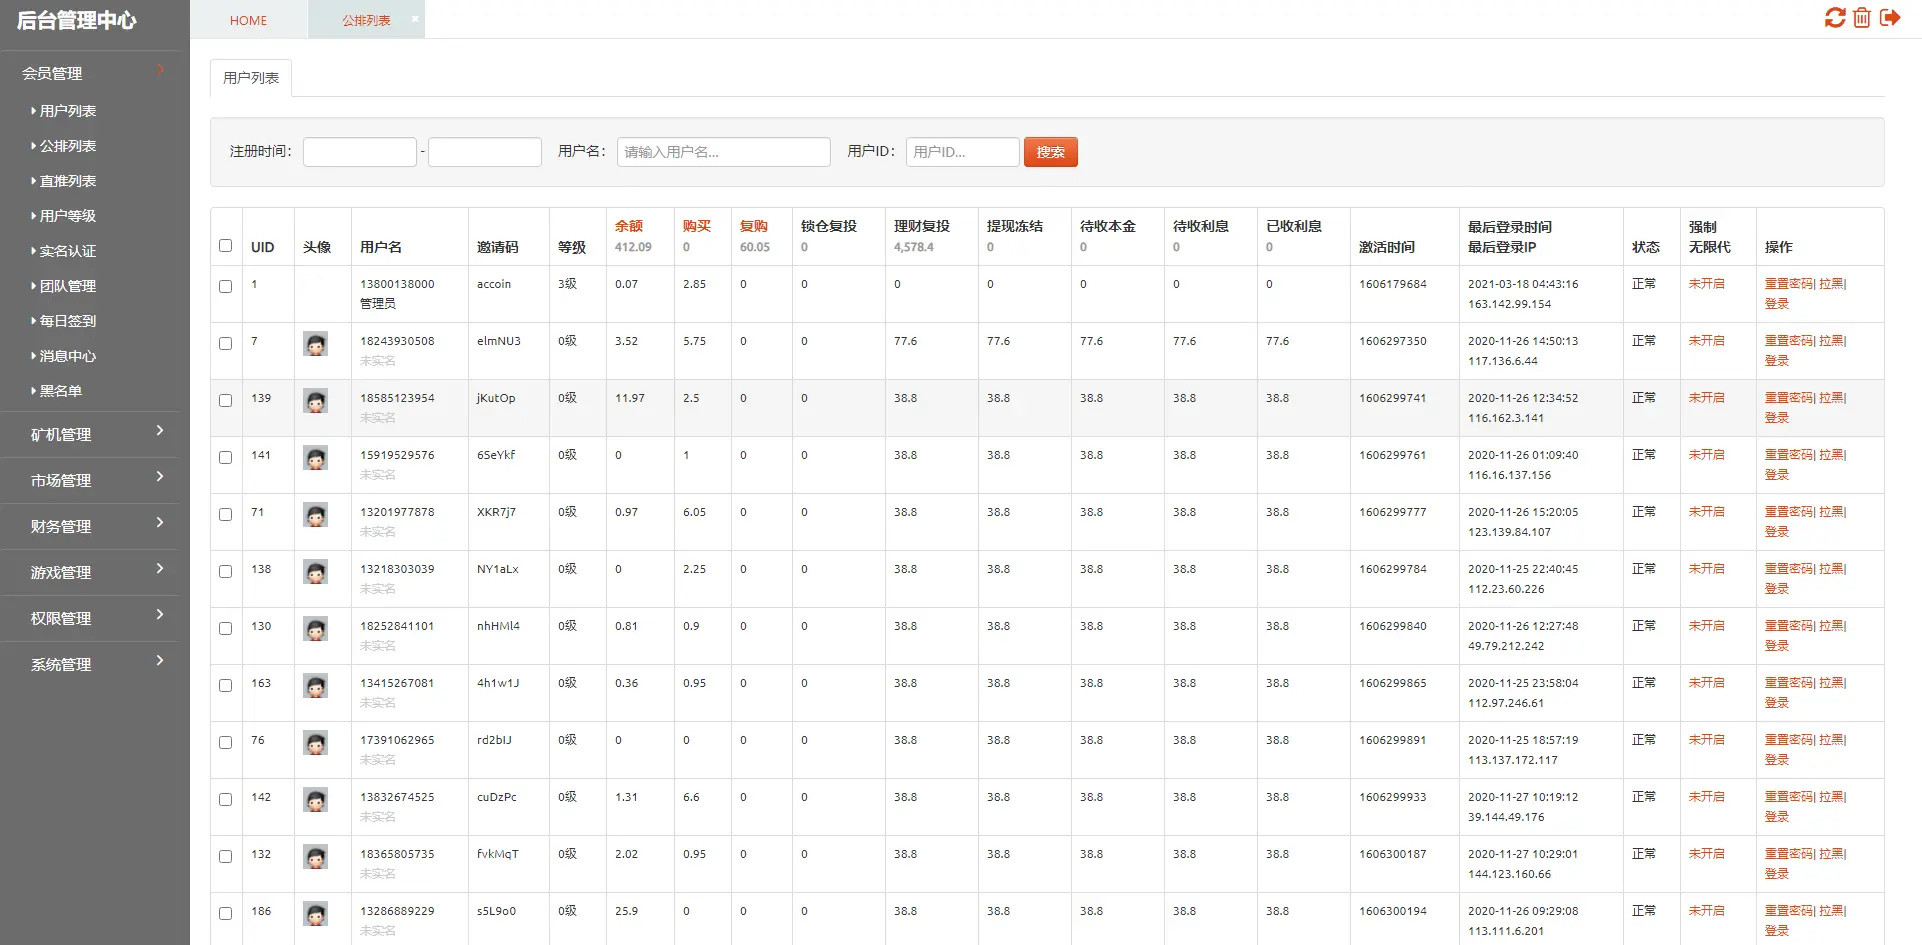1922x945 pixels.
Task: Click 拉黑 for user 13218303039
Action: point(1830,569)
